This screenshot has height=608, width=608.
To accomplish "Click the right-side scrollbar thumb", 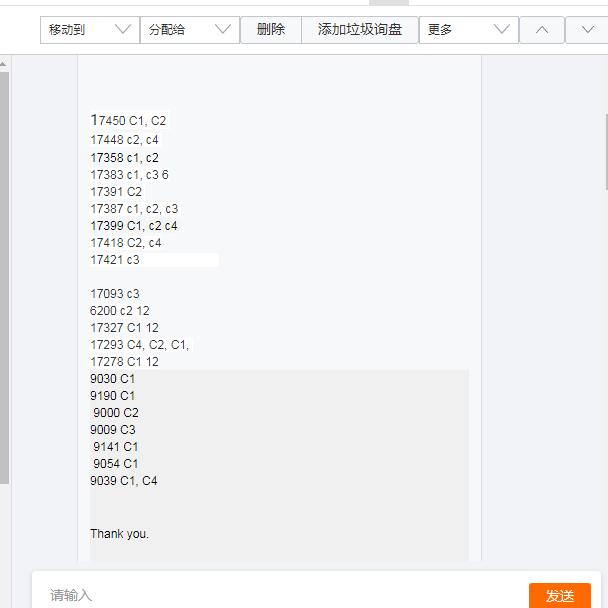I will click(x=606, y=152).
